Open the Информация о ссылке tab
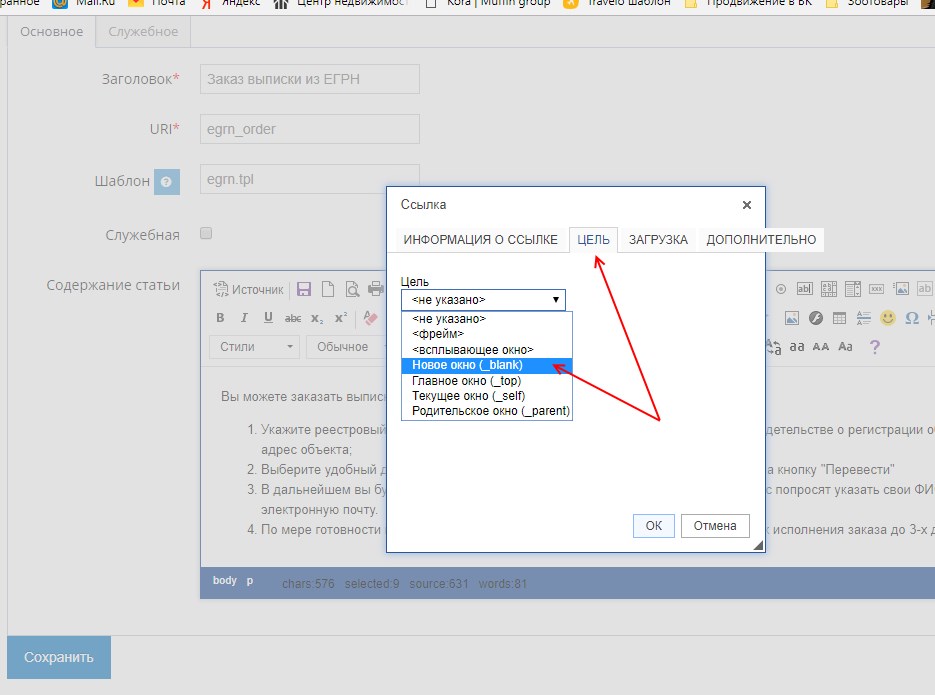 (x=480, y=240)
